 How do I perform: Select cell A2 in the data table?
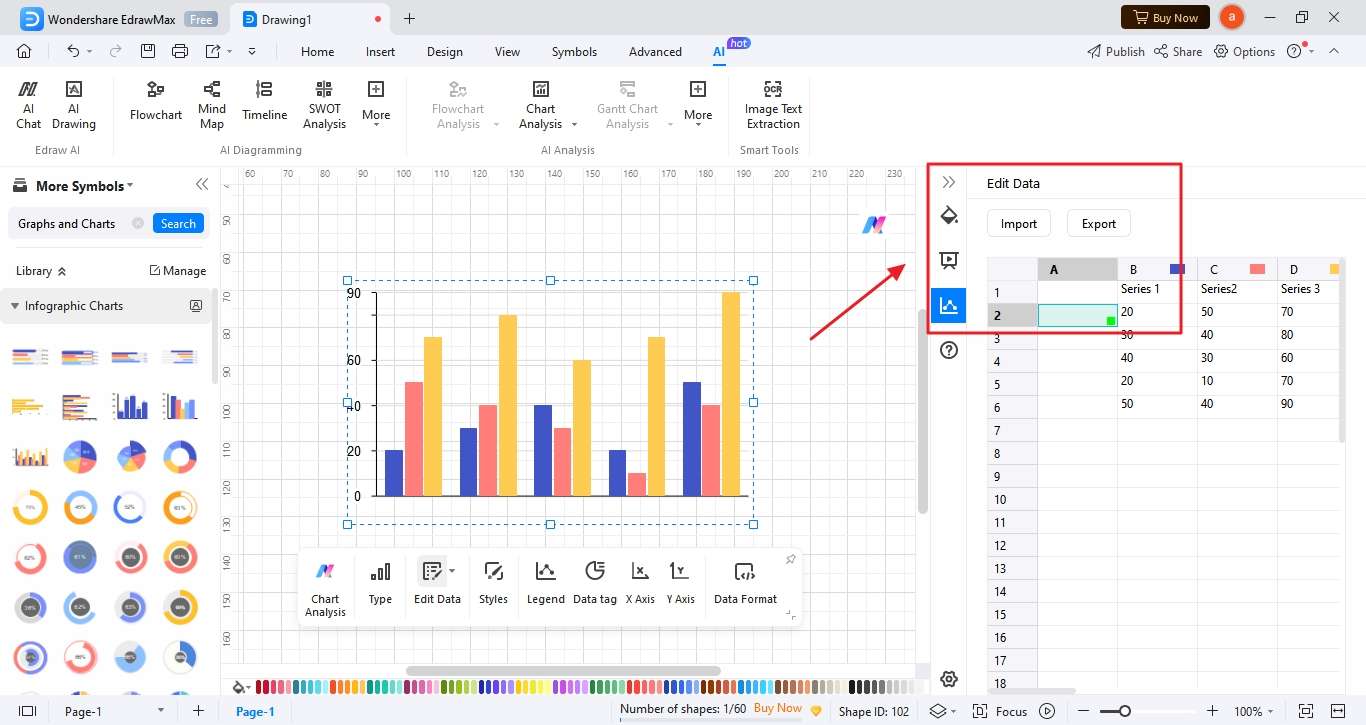1077,315
